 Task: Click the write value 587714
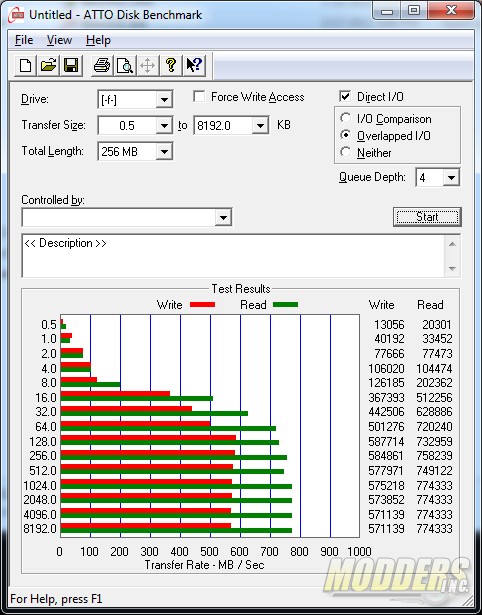386,442
